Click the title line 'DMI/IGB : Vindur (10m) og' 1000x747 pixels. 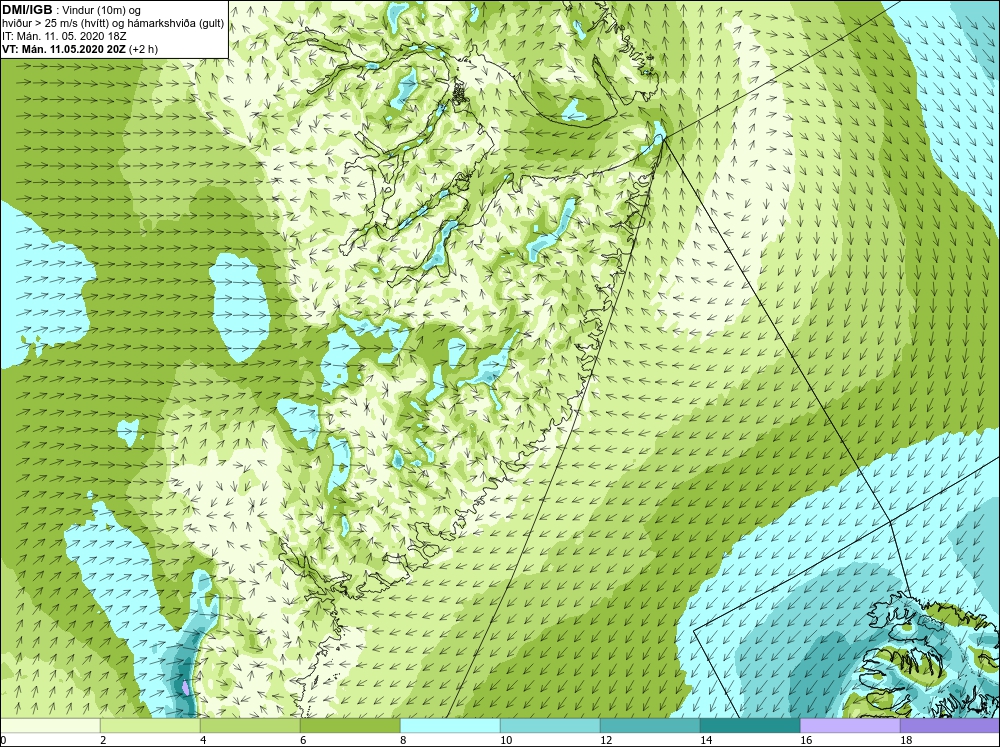72,10
